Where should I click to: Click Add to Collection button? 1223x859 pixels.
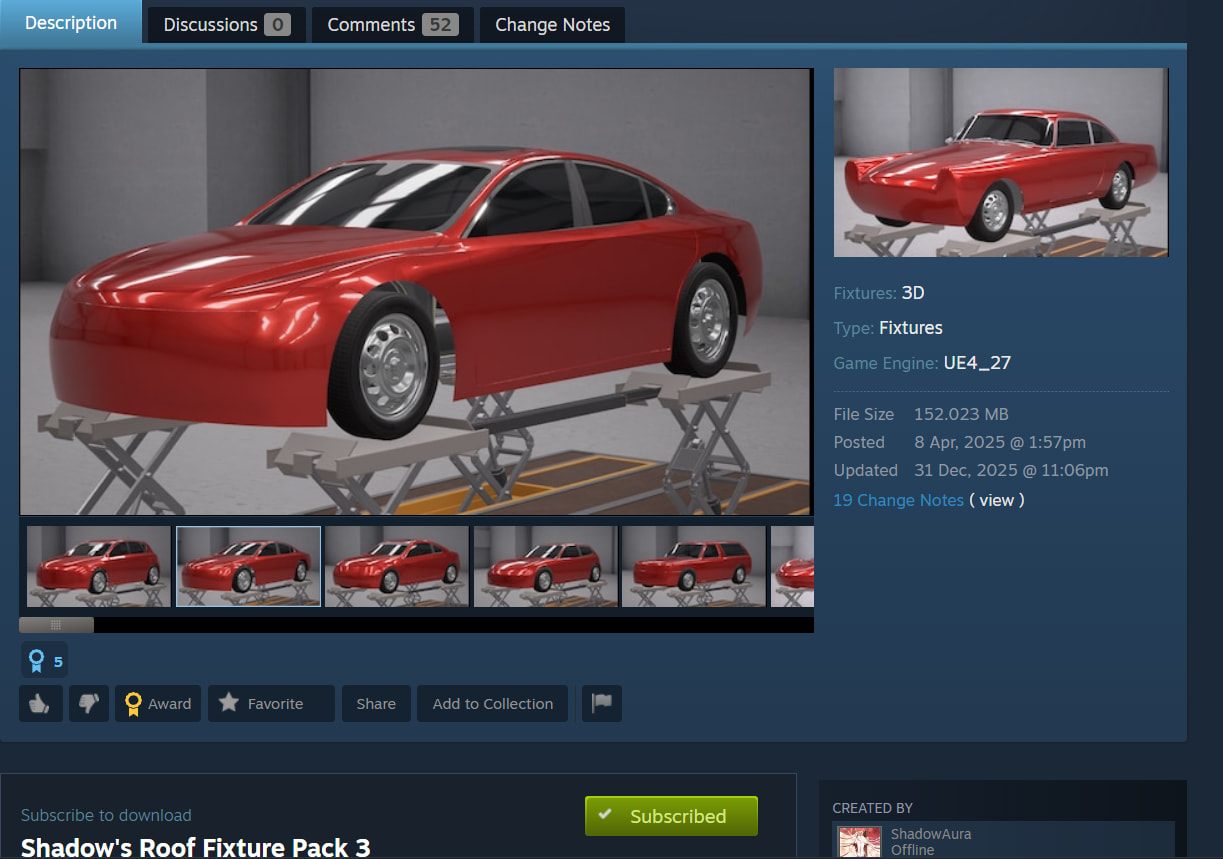point(493,704)
